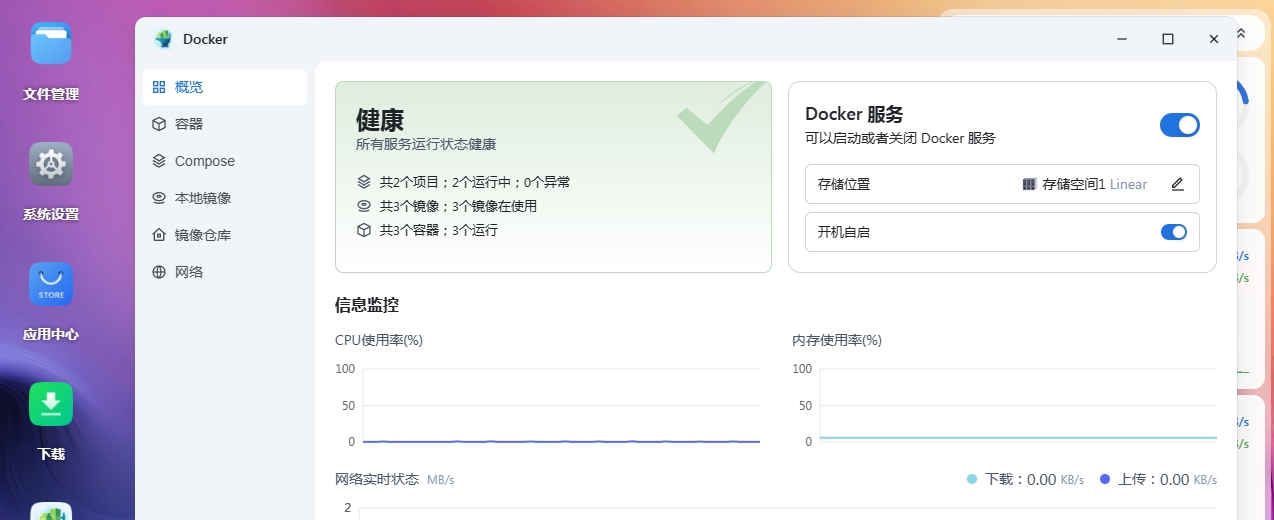The height and width of the screenshot is (520, 1274).
Task: Click the 健康 health status heading
Action: [x=380, y=120]
